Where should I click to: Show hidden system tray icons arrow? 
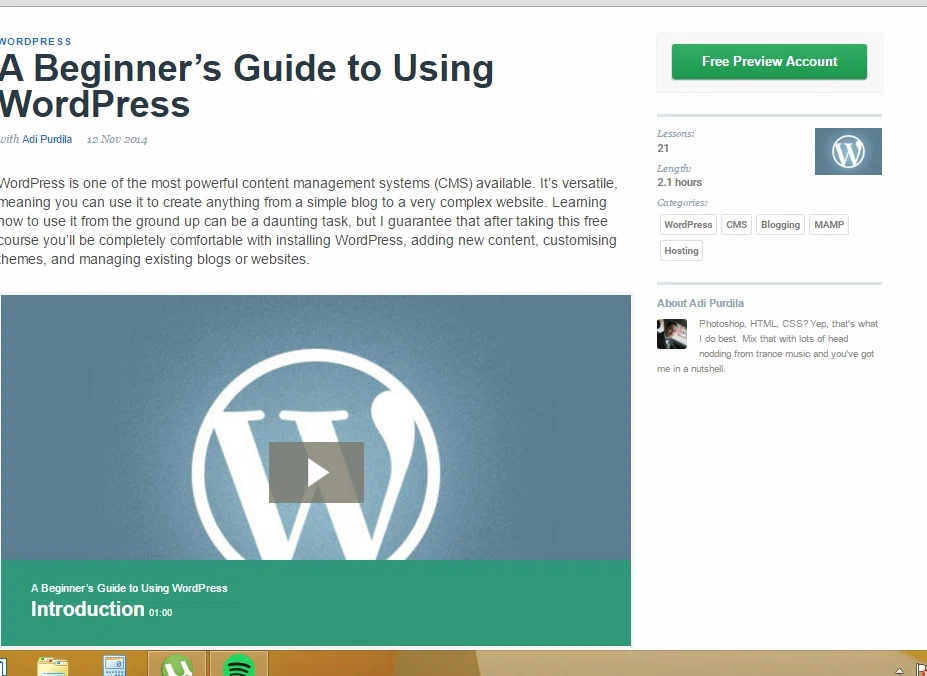pyautogui.click(x=899, y=671)
